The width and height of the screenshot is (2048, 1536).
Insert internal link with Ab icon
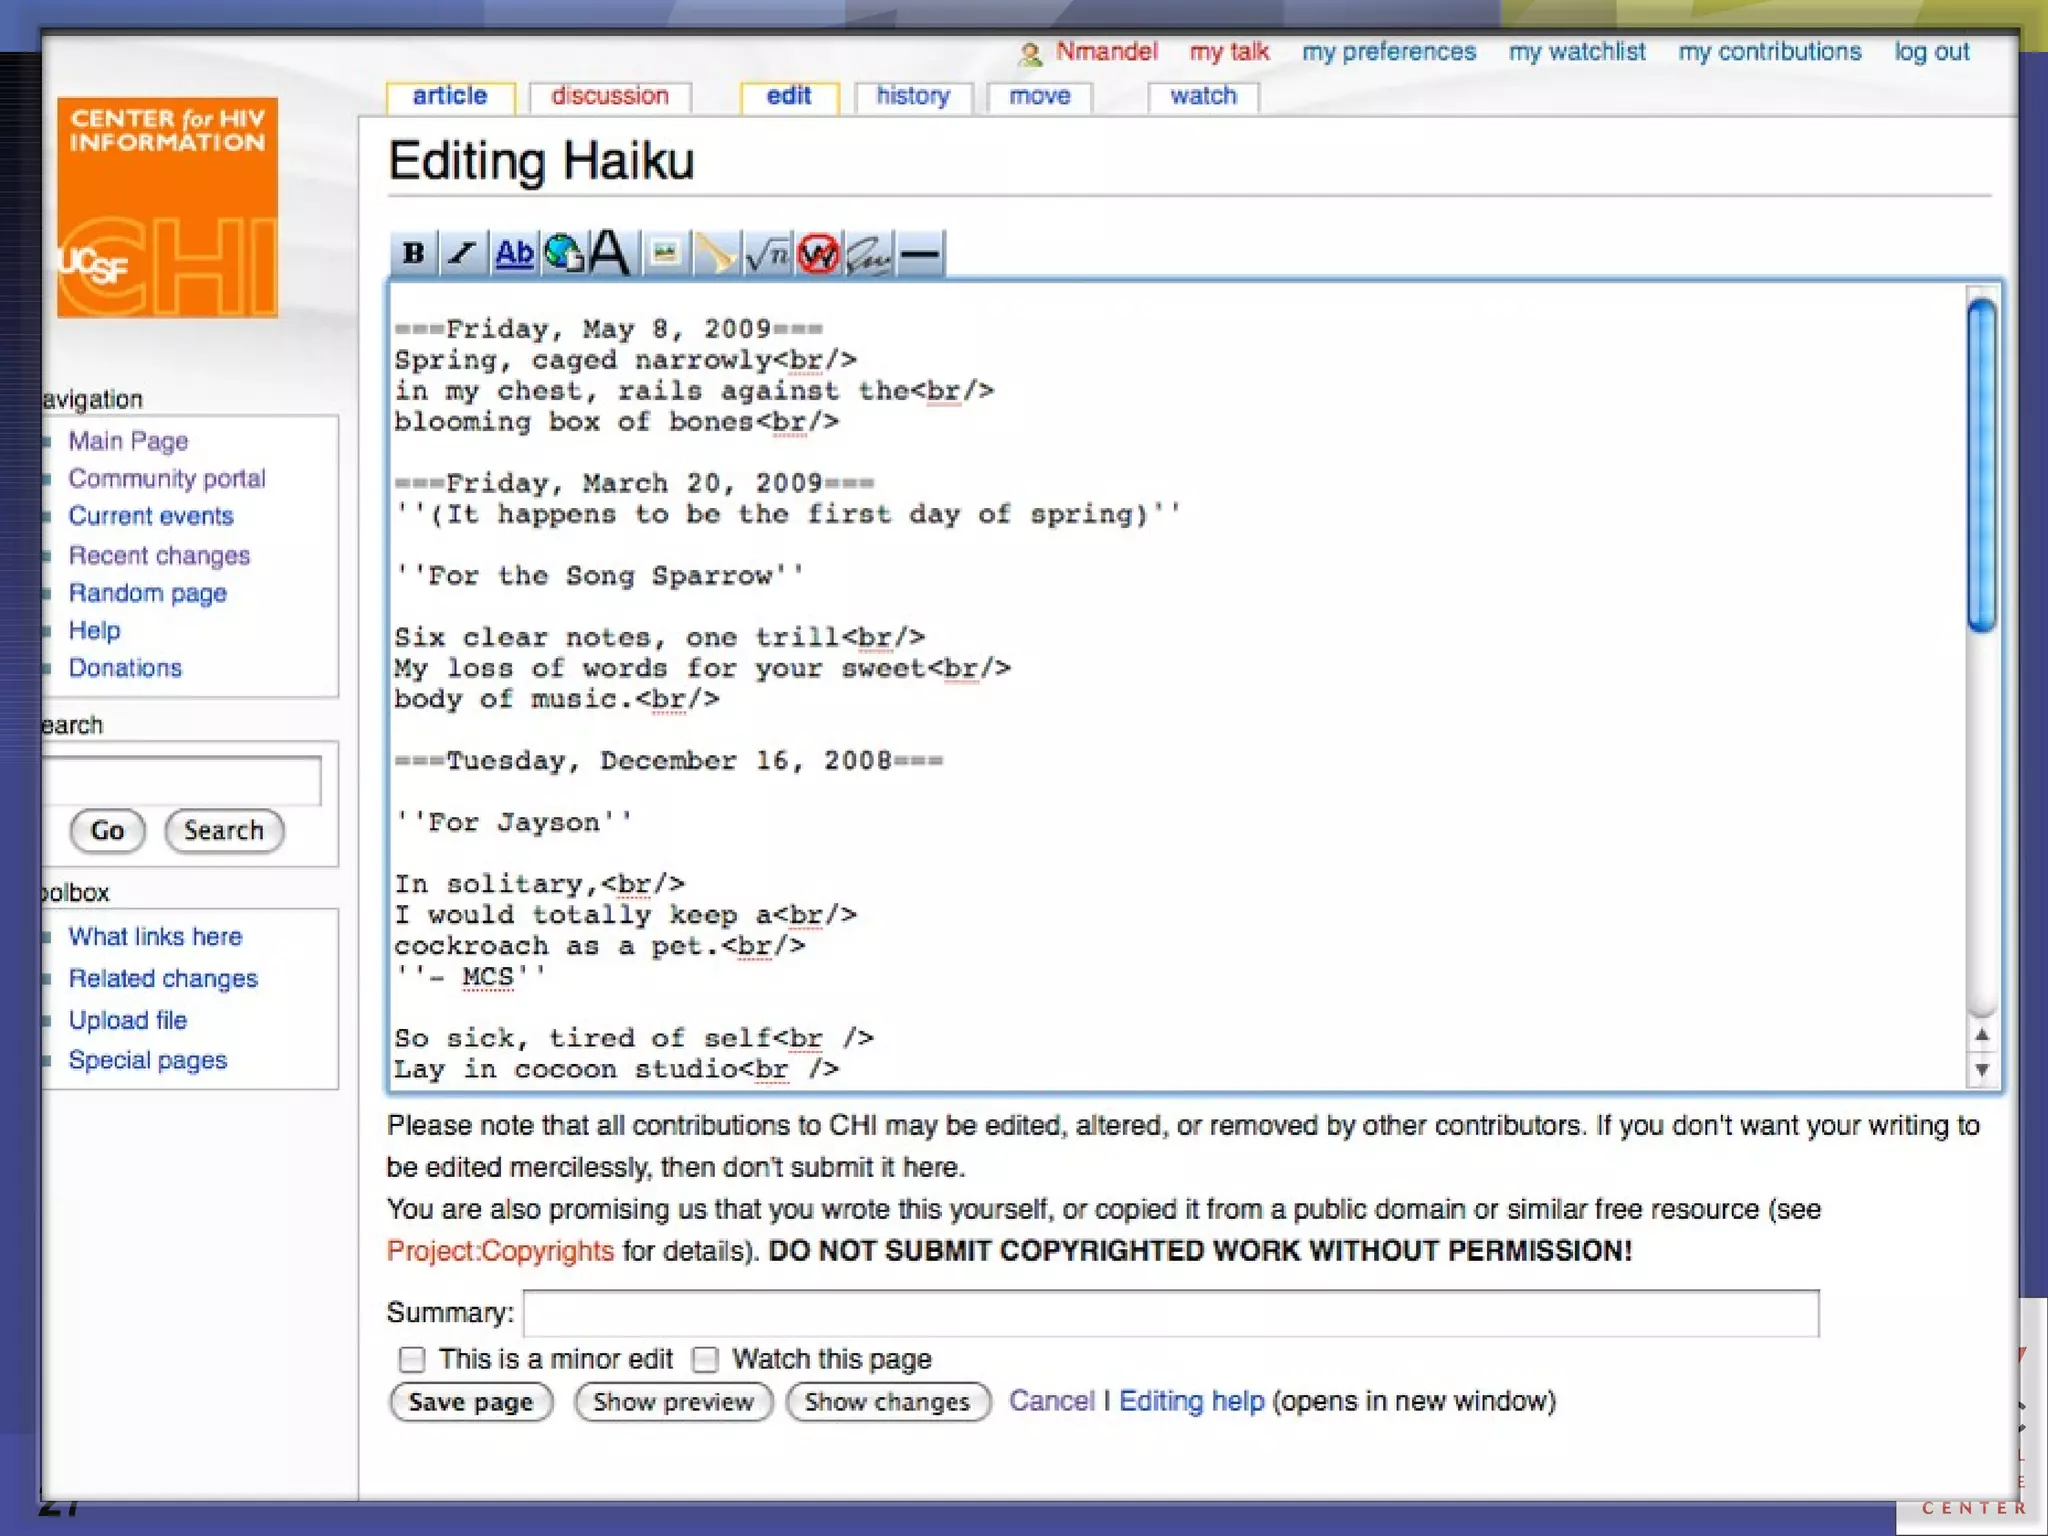(x=514, y=253)
